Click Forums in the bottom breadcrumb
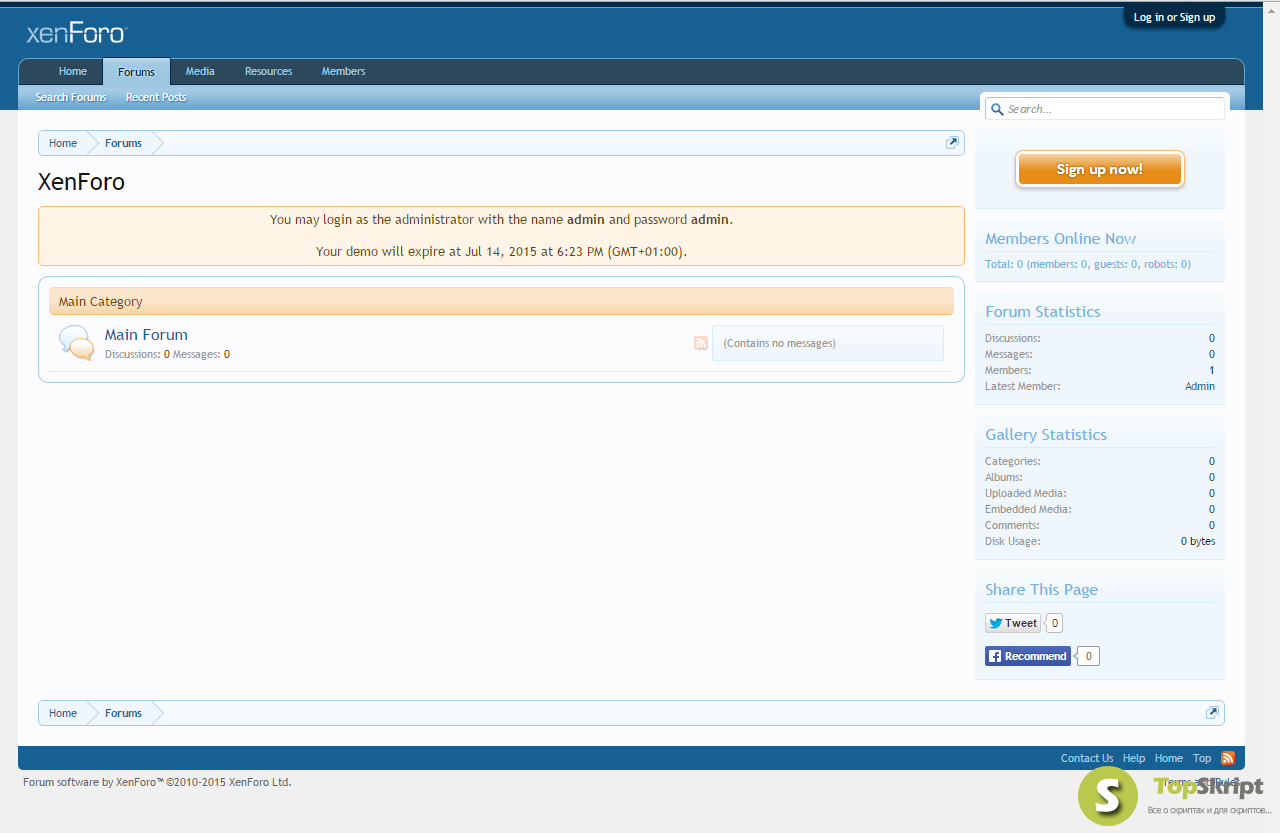The image size is (1280, 833). pyautogui.click(x=123, y=713)
